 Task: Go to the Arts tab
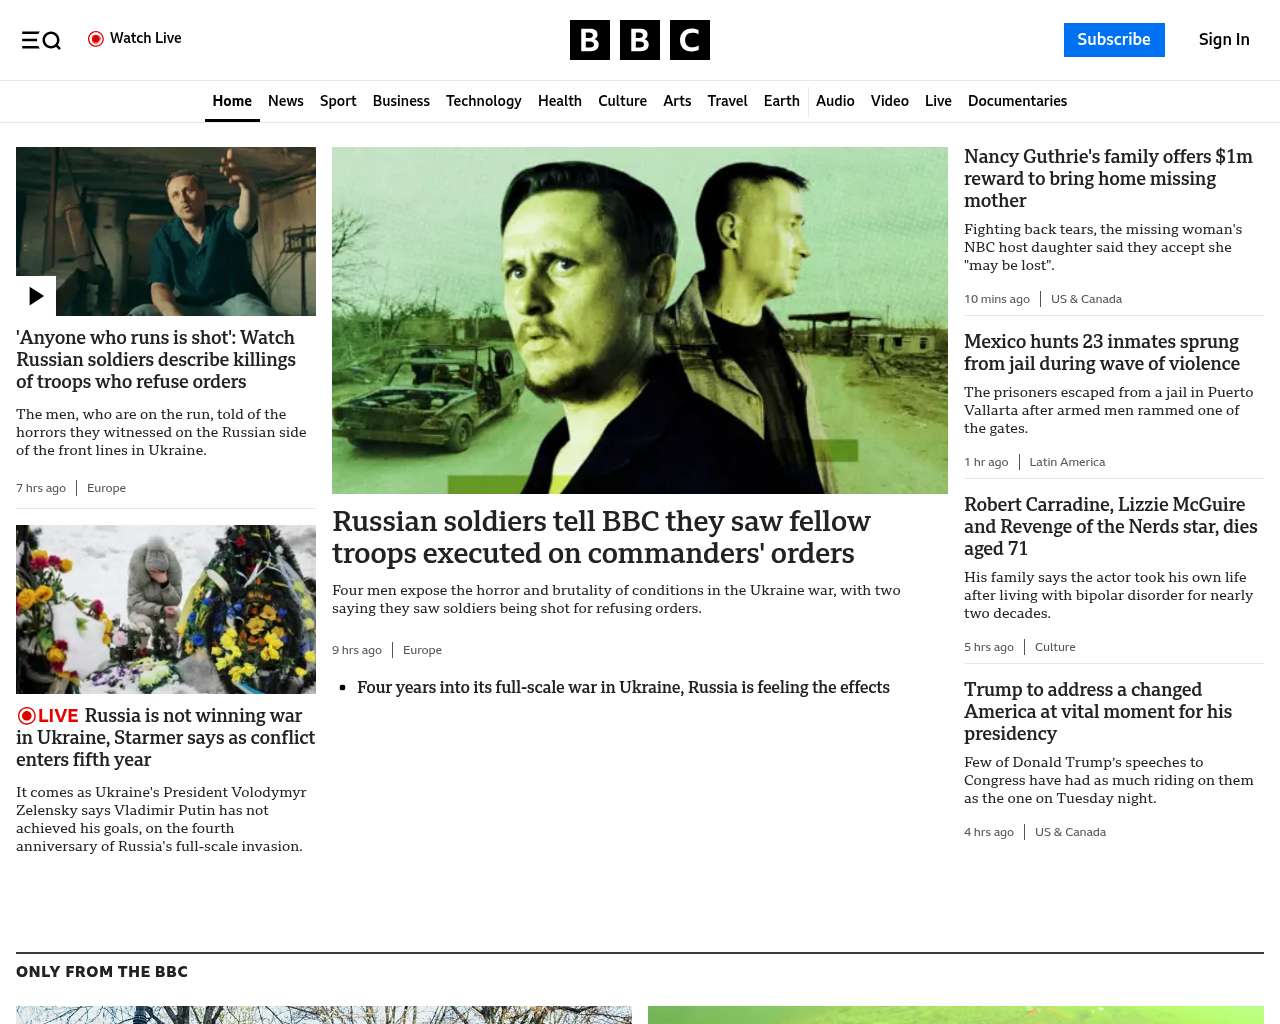point(677,101)
